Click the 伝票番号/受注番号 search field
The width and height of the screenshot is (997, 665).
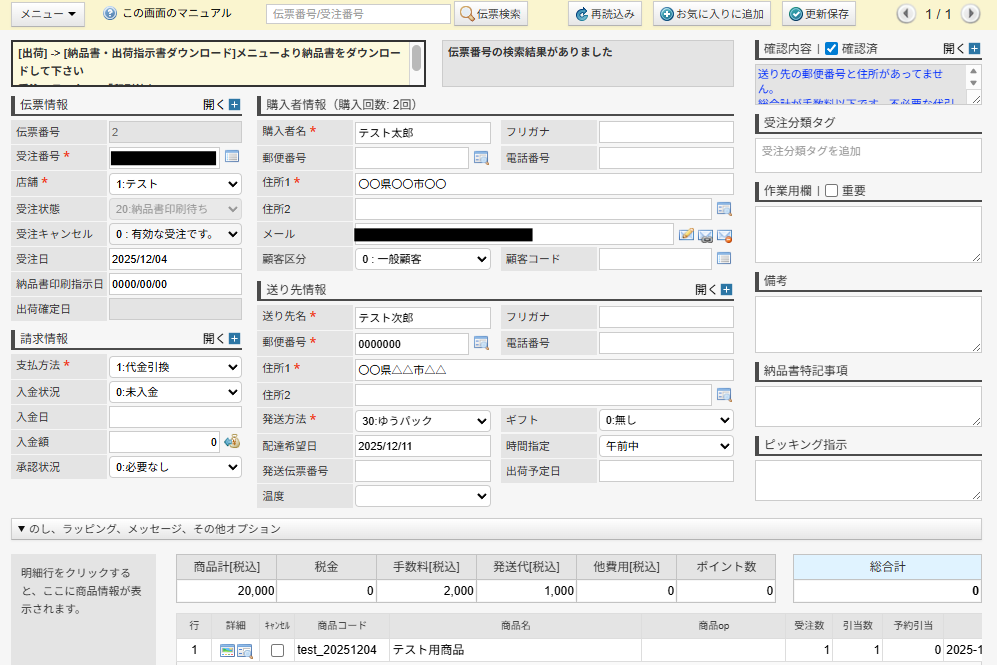(358, 14)
